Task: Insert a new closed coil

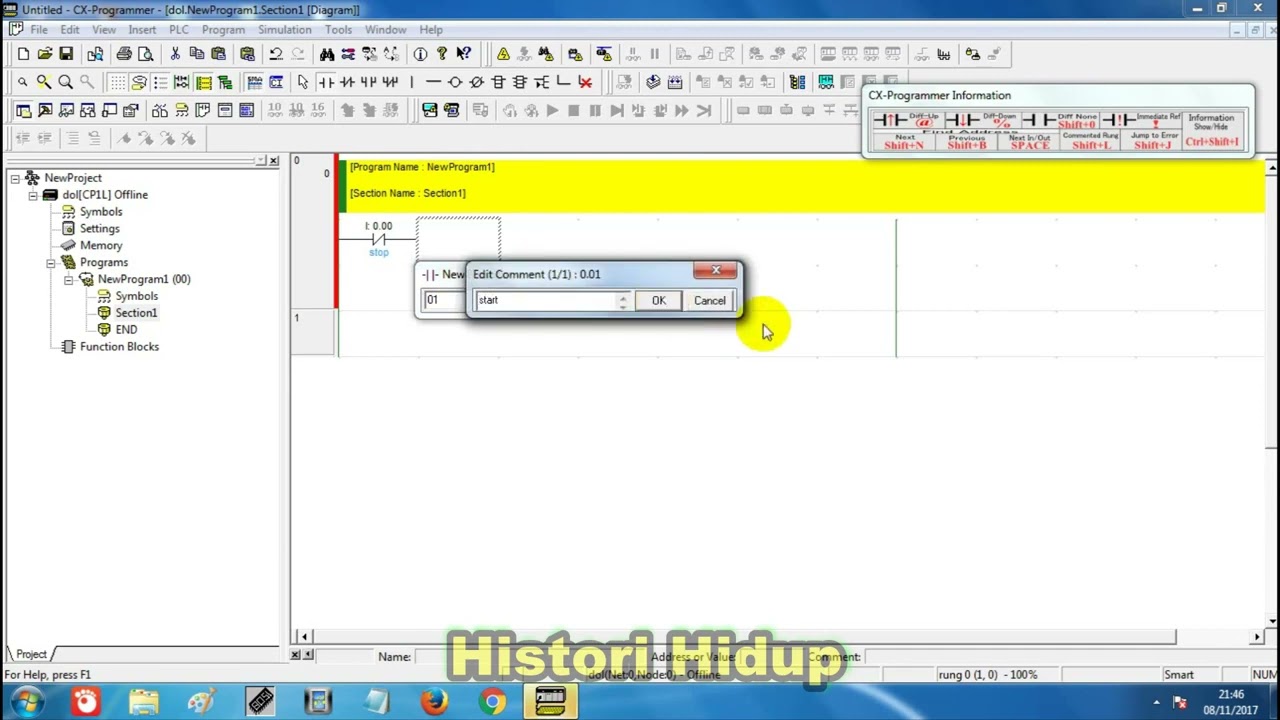Action: (x=476, y=82)
